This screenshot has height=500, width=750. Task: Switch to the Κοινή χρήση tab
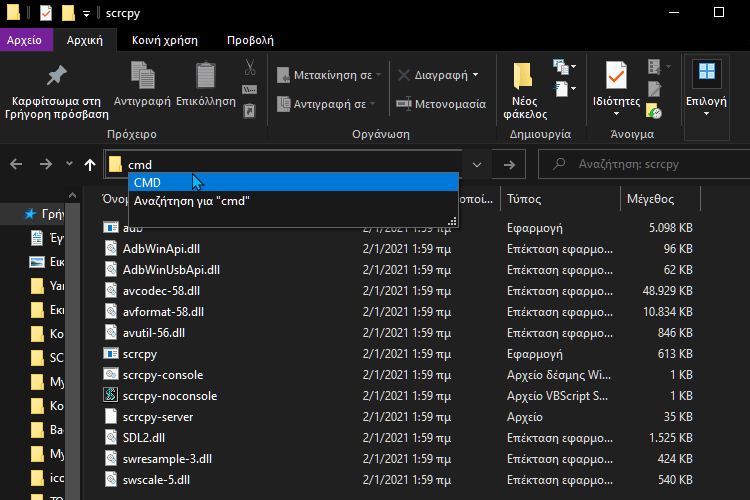pyautogui.click(x=165, y=40)
